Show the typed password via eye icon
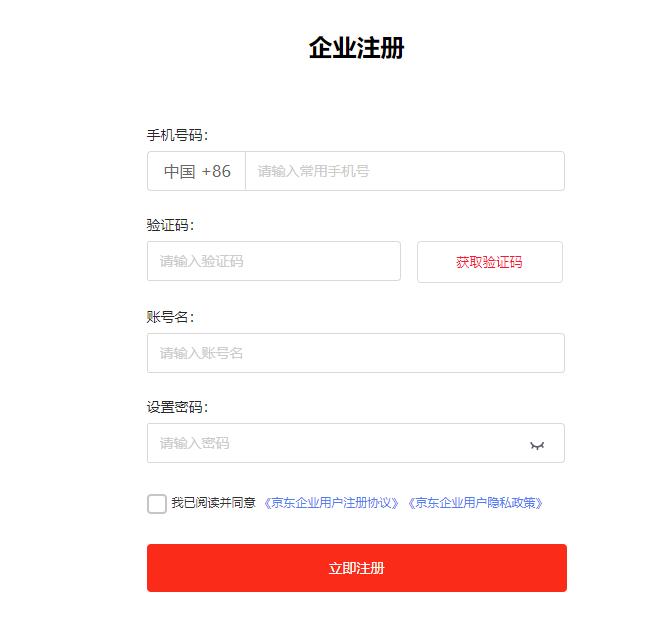 click(x=537, y=444)
